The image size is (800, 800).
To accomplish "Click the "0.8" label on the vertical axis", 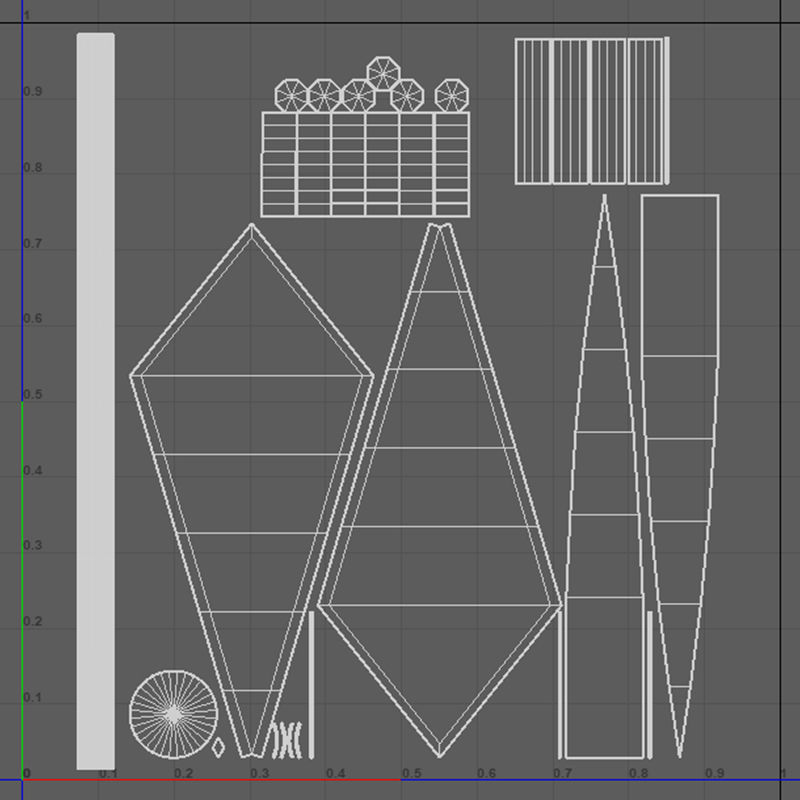I will tap(33, 167).
